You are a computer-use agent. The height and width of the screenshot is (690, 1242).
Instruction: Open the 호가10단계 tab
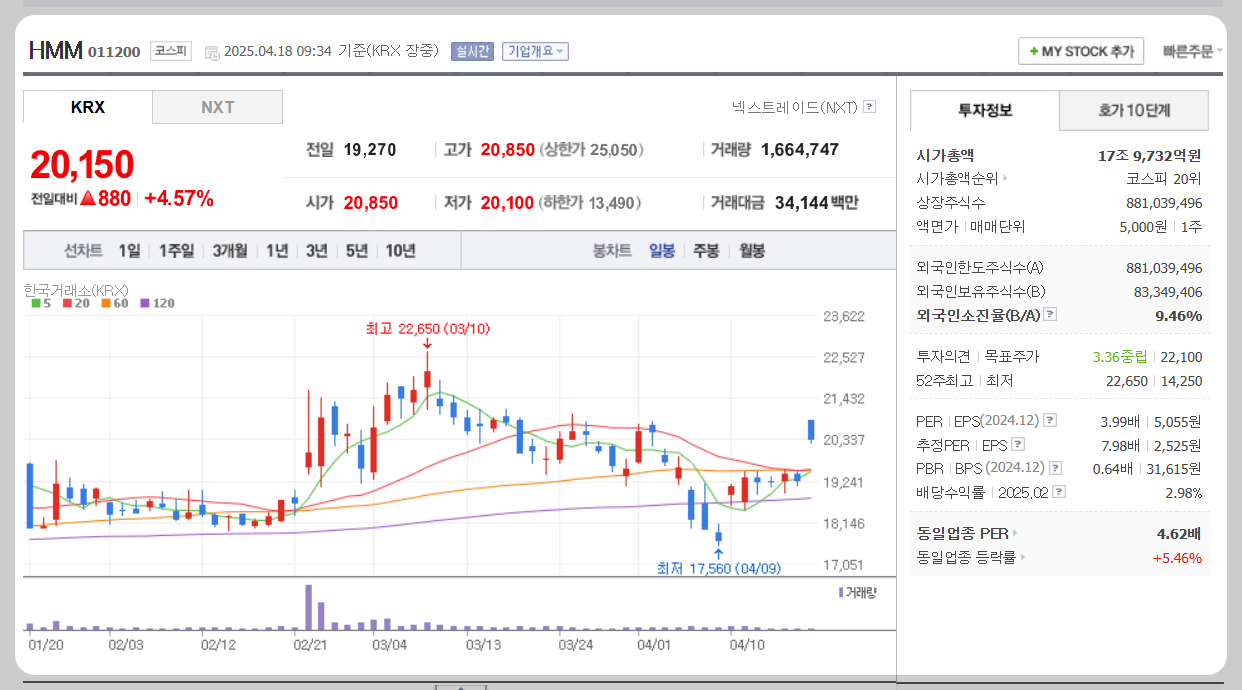[1134, 110]
